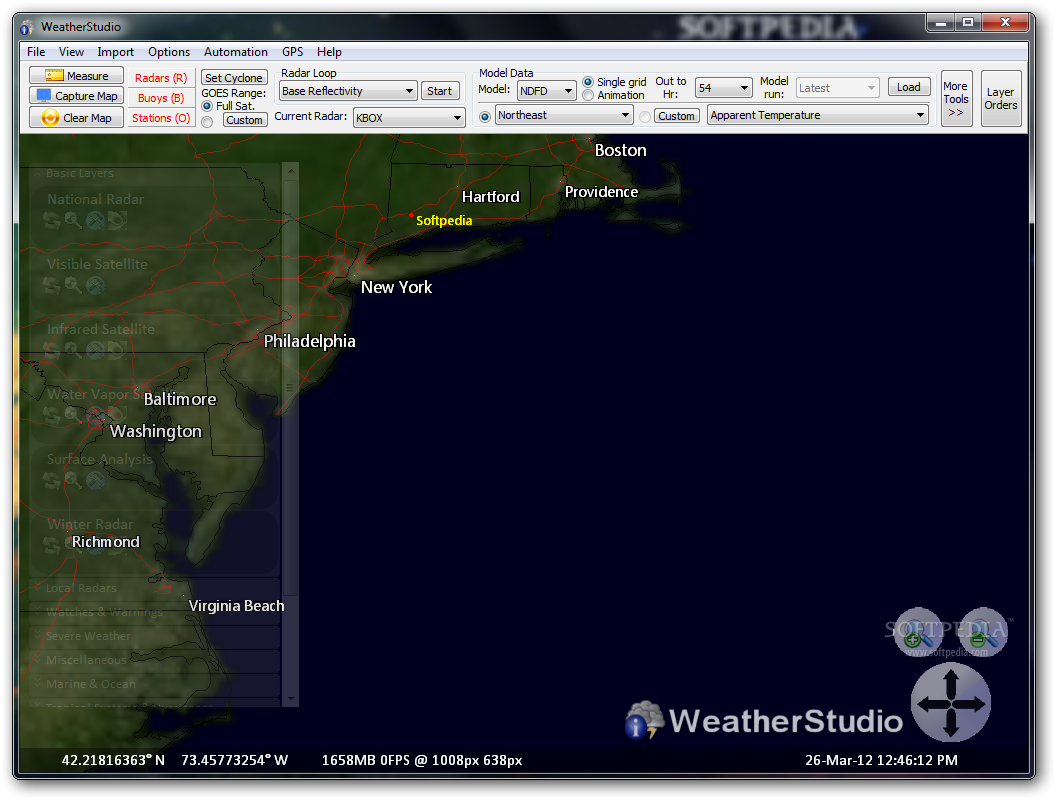Refresh the National Radar layer

(51, 220)
